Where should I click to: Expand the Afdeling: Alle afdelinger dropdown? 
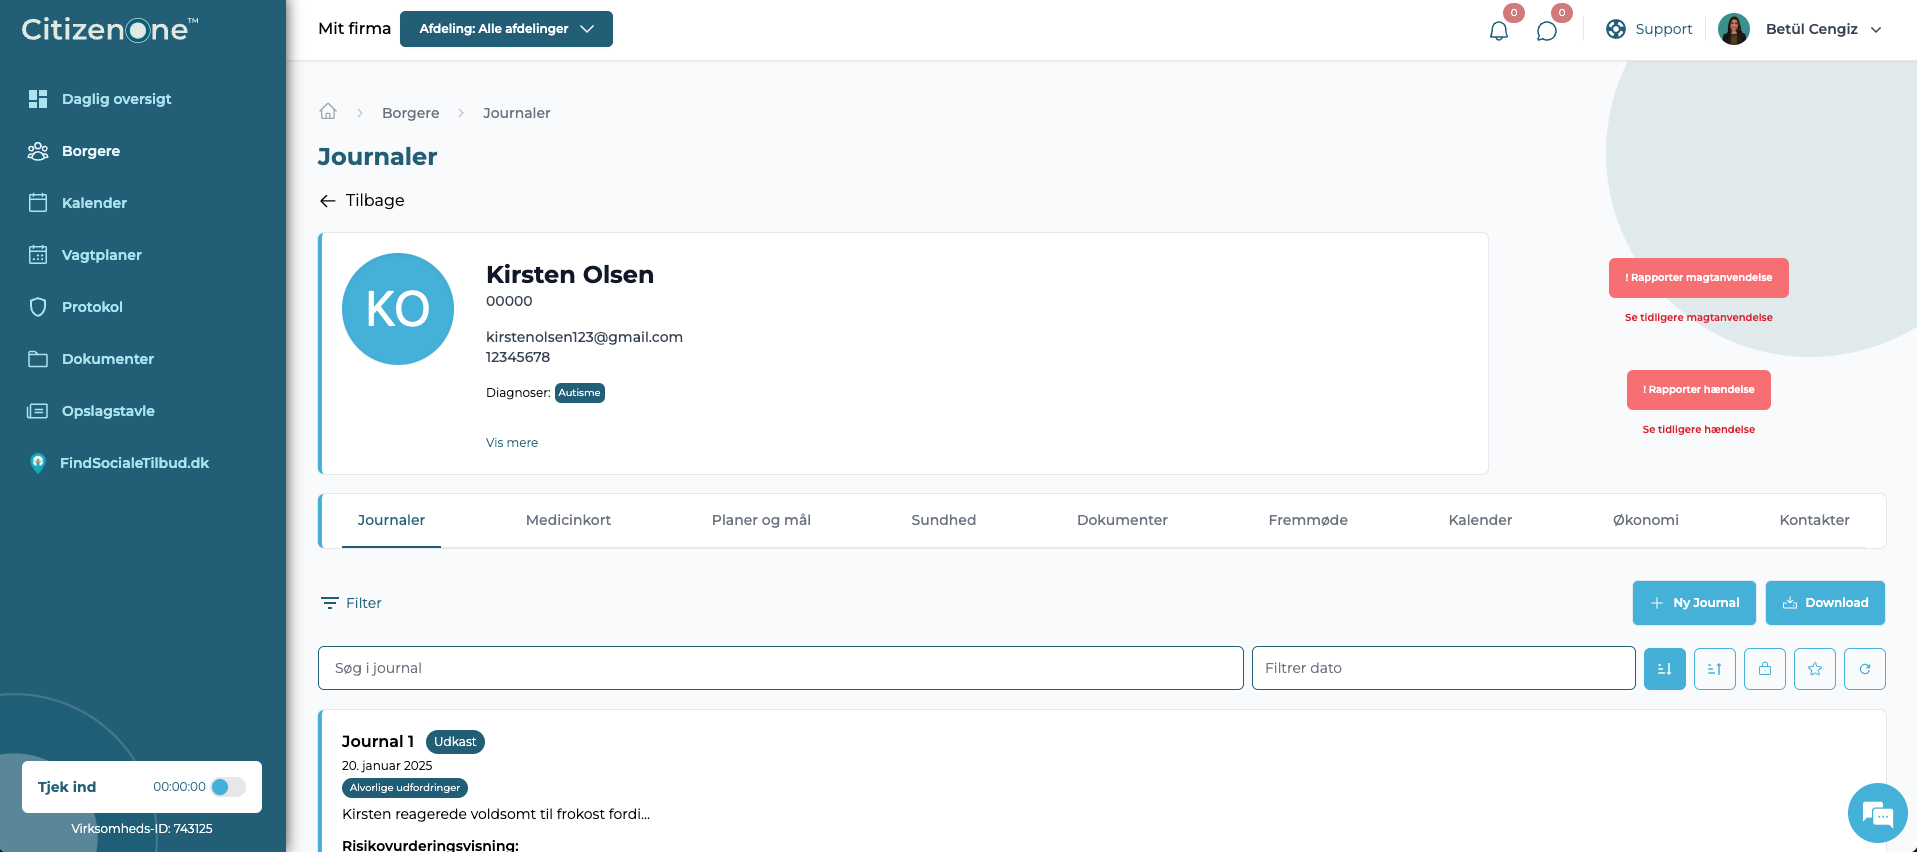pyautogui.click(x=506, y=29)
